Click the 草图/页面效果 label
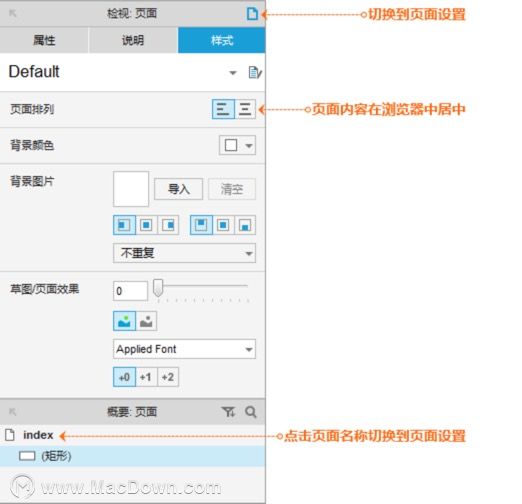This screenshot has height=504, width=522. (x=45, y=289)
